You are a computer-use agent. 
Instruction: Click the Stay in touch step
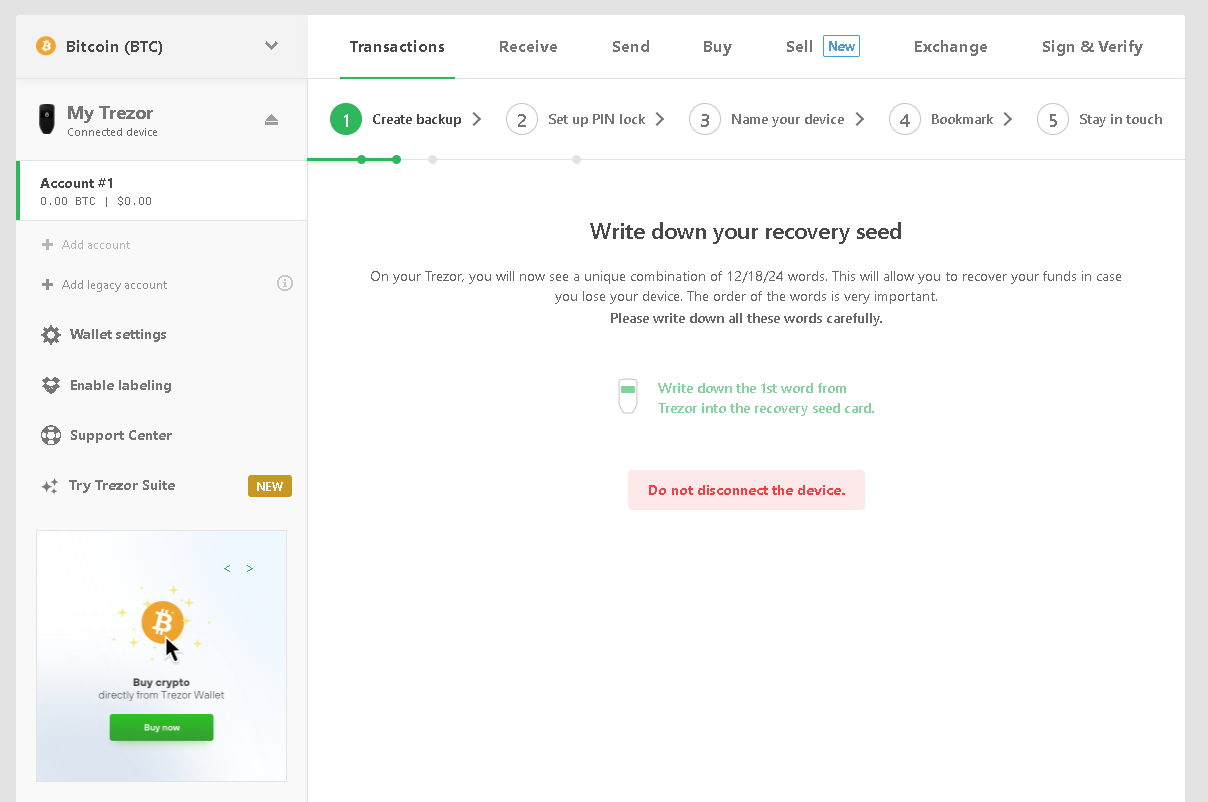(x=1121, y=119)
